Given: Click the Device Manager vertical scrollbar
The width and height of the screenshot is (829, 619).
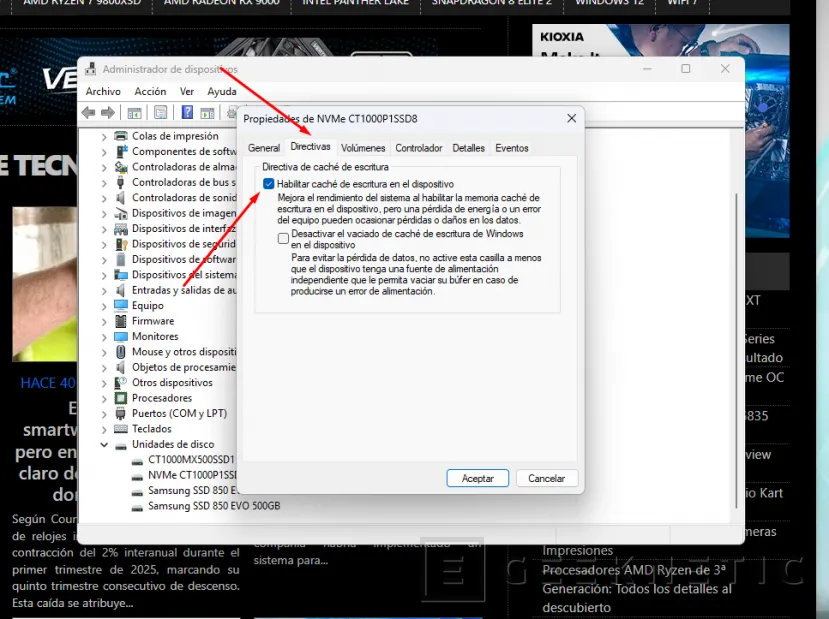Looking at the screenshot, I should pos(736,350).
